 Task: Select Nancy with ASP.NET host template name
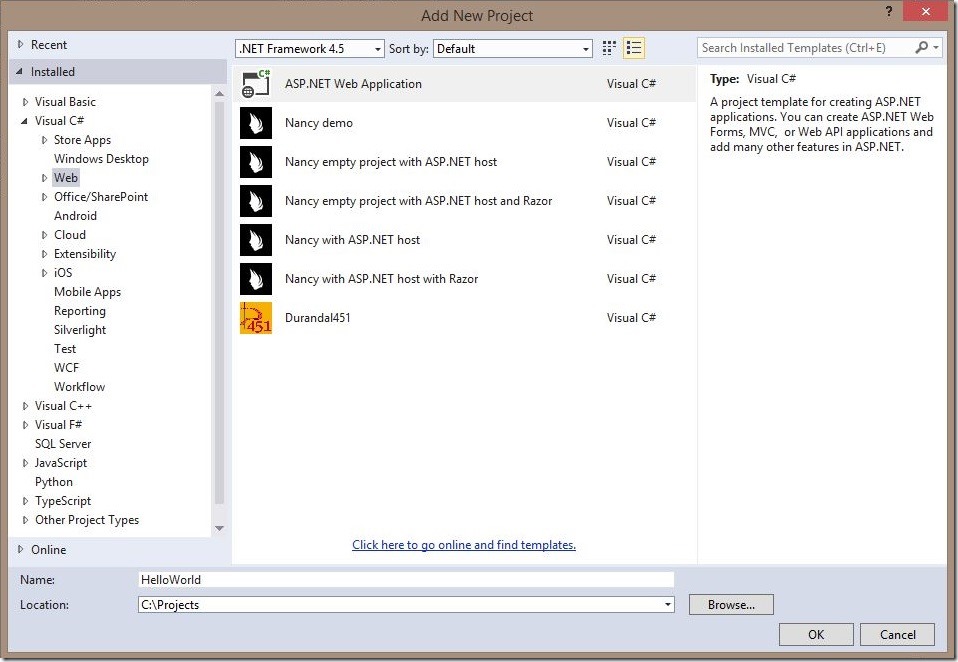(353, 240)
